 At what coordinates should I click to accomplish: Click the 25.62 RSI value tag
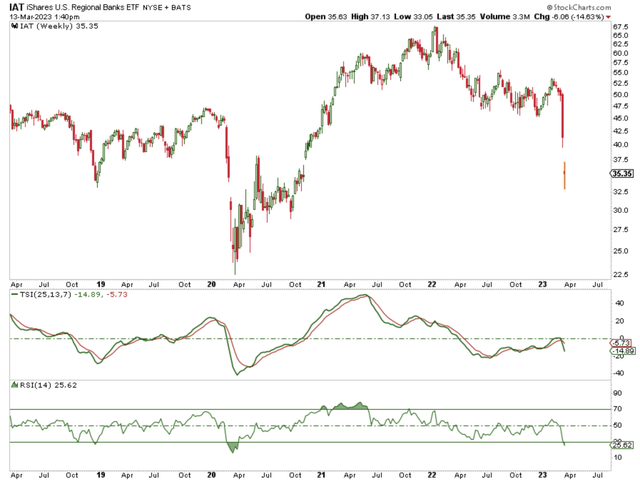[622, 445]
